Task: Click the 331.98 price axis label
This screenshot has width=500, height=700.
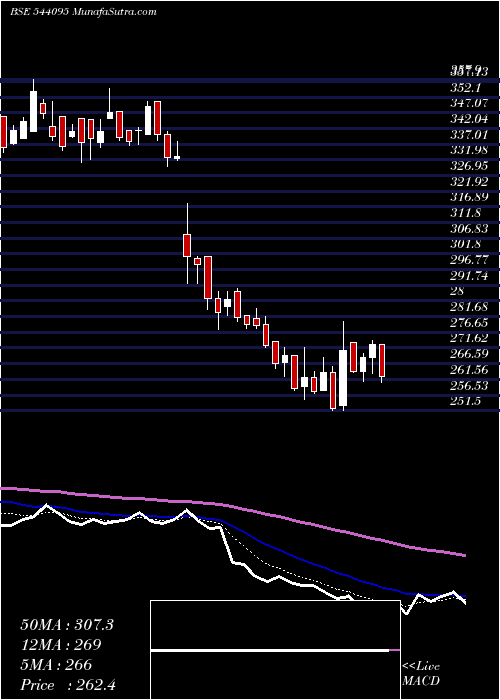Action: coord(469,150)
